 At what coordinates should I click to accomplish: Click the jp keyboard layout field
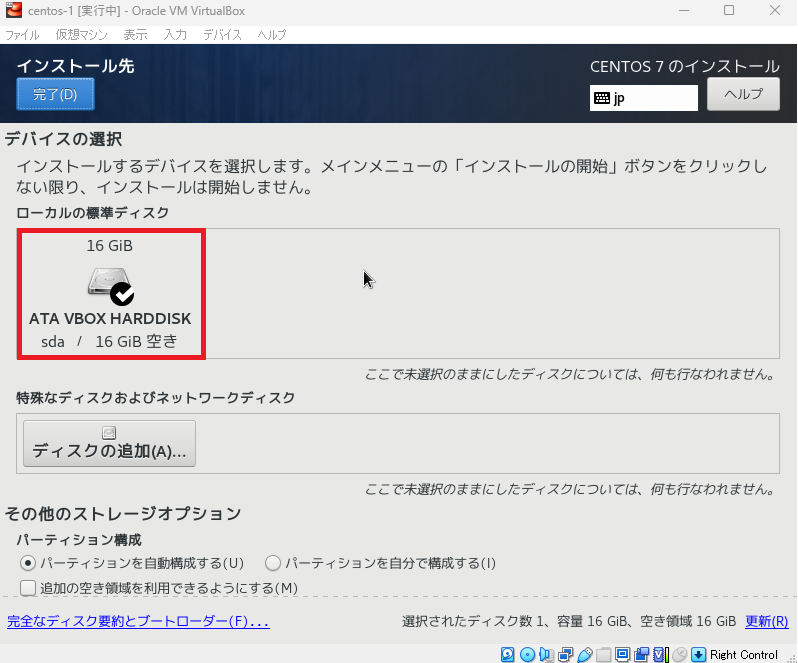(x=644, y=98)
